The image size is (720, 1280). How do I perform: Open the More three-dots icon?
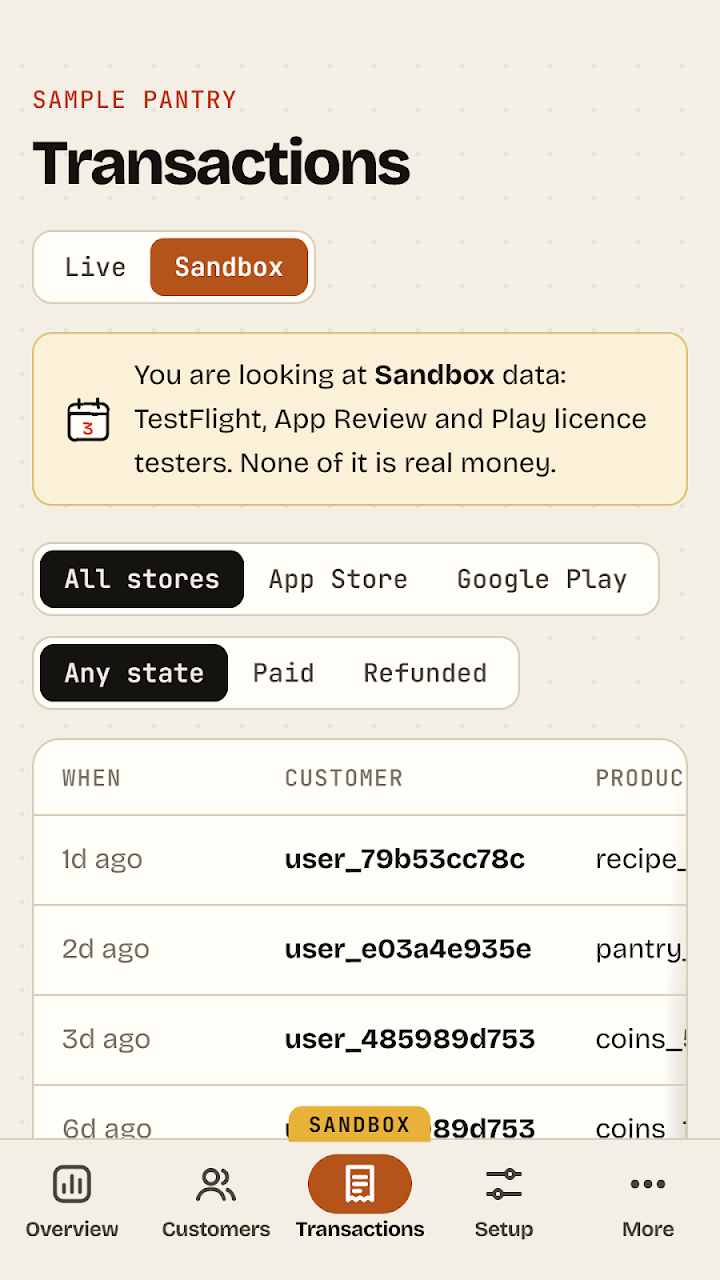[x=648, y=1184]
